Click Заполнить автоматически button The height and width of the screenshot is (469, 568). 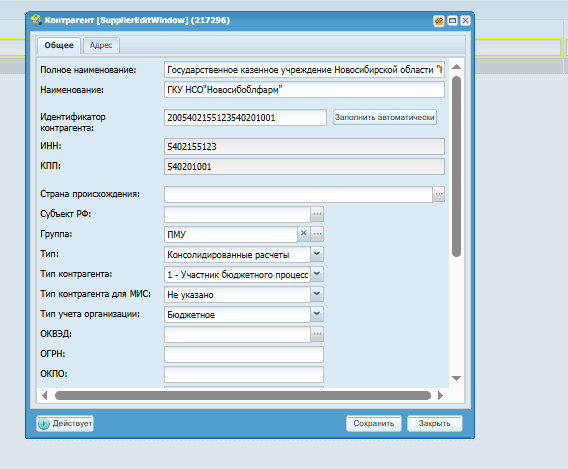(385, 117)
